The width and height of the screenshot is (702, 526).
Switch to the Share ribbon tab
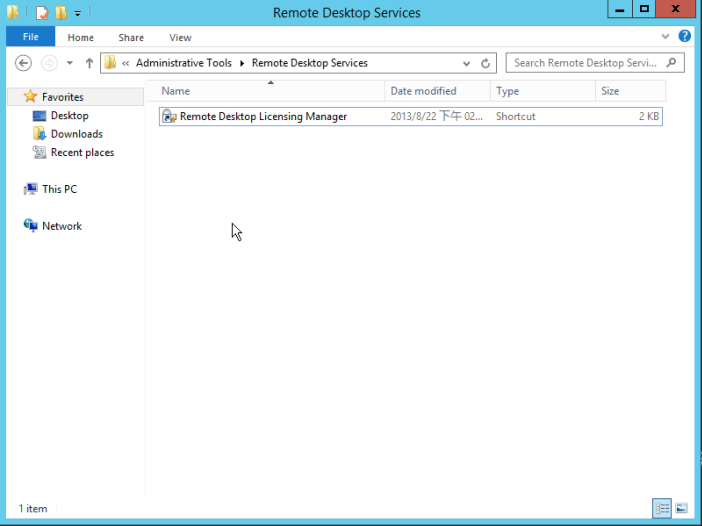coord(131,38)
